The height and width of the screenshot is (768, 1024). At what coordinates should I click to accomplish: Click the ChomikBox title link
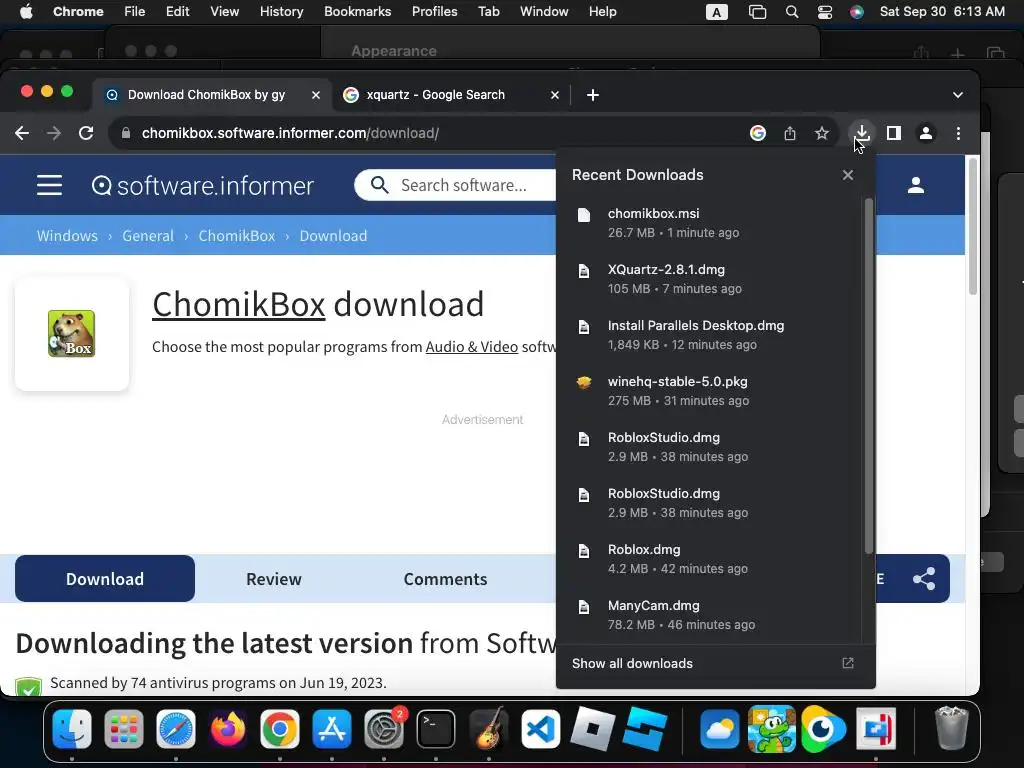tap(238, 304)
